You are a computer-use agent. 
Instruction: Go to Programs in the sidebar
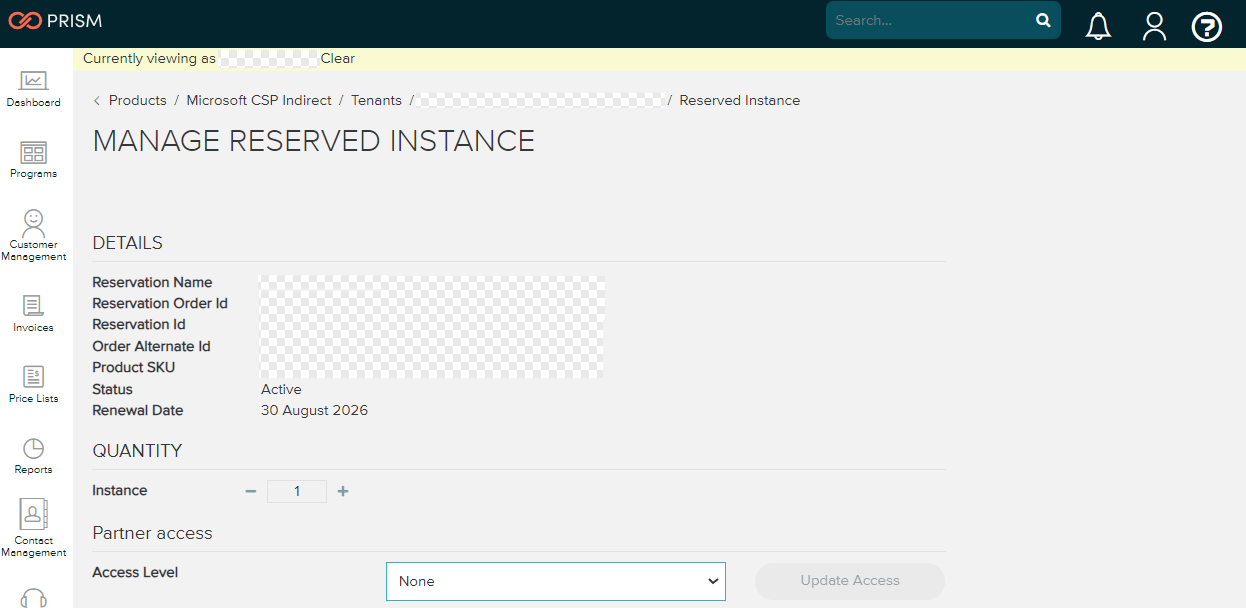tap(33, 159)
